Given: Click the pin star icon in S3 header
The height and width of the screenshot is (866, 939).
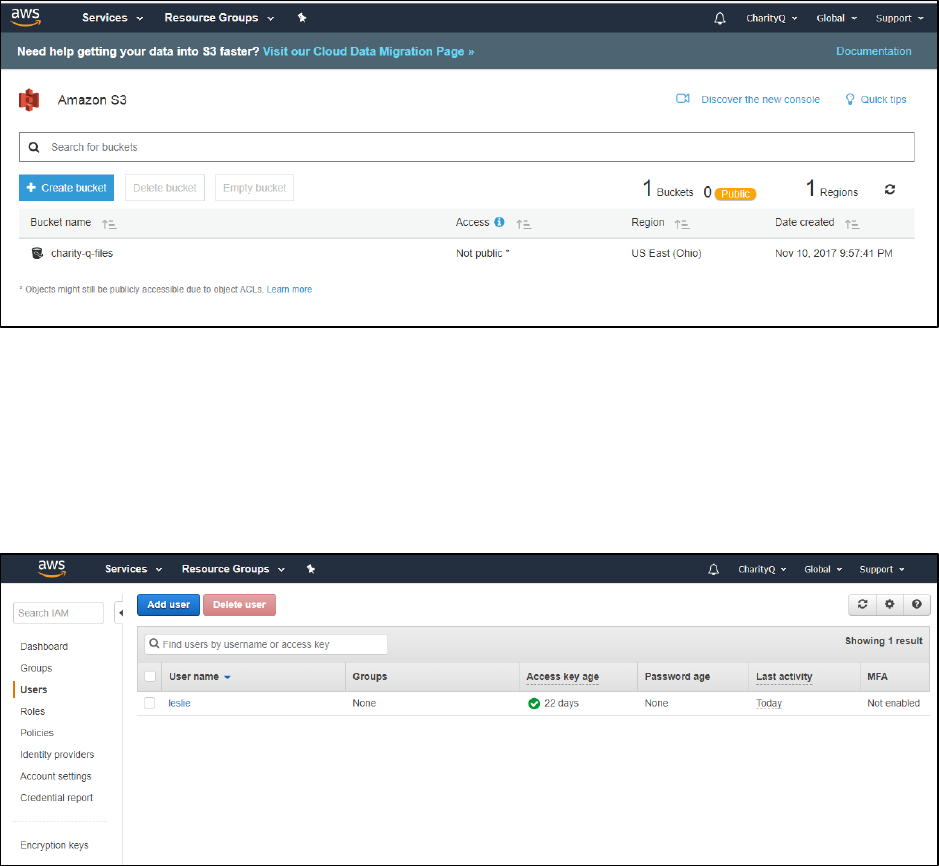Looking at the screenshot, I should click(x=302, y=18).
